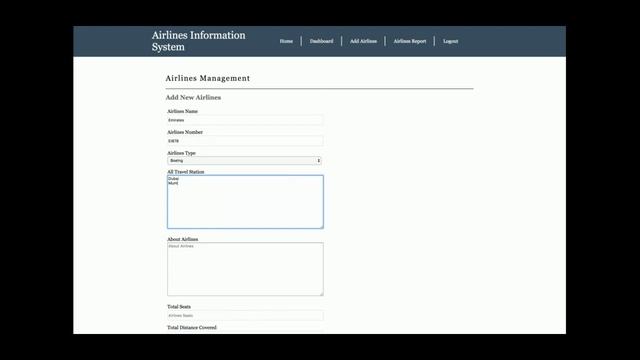Click the Total Seats label
The image size is (640, 360).
point(179,307)
